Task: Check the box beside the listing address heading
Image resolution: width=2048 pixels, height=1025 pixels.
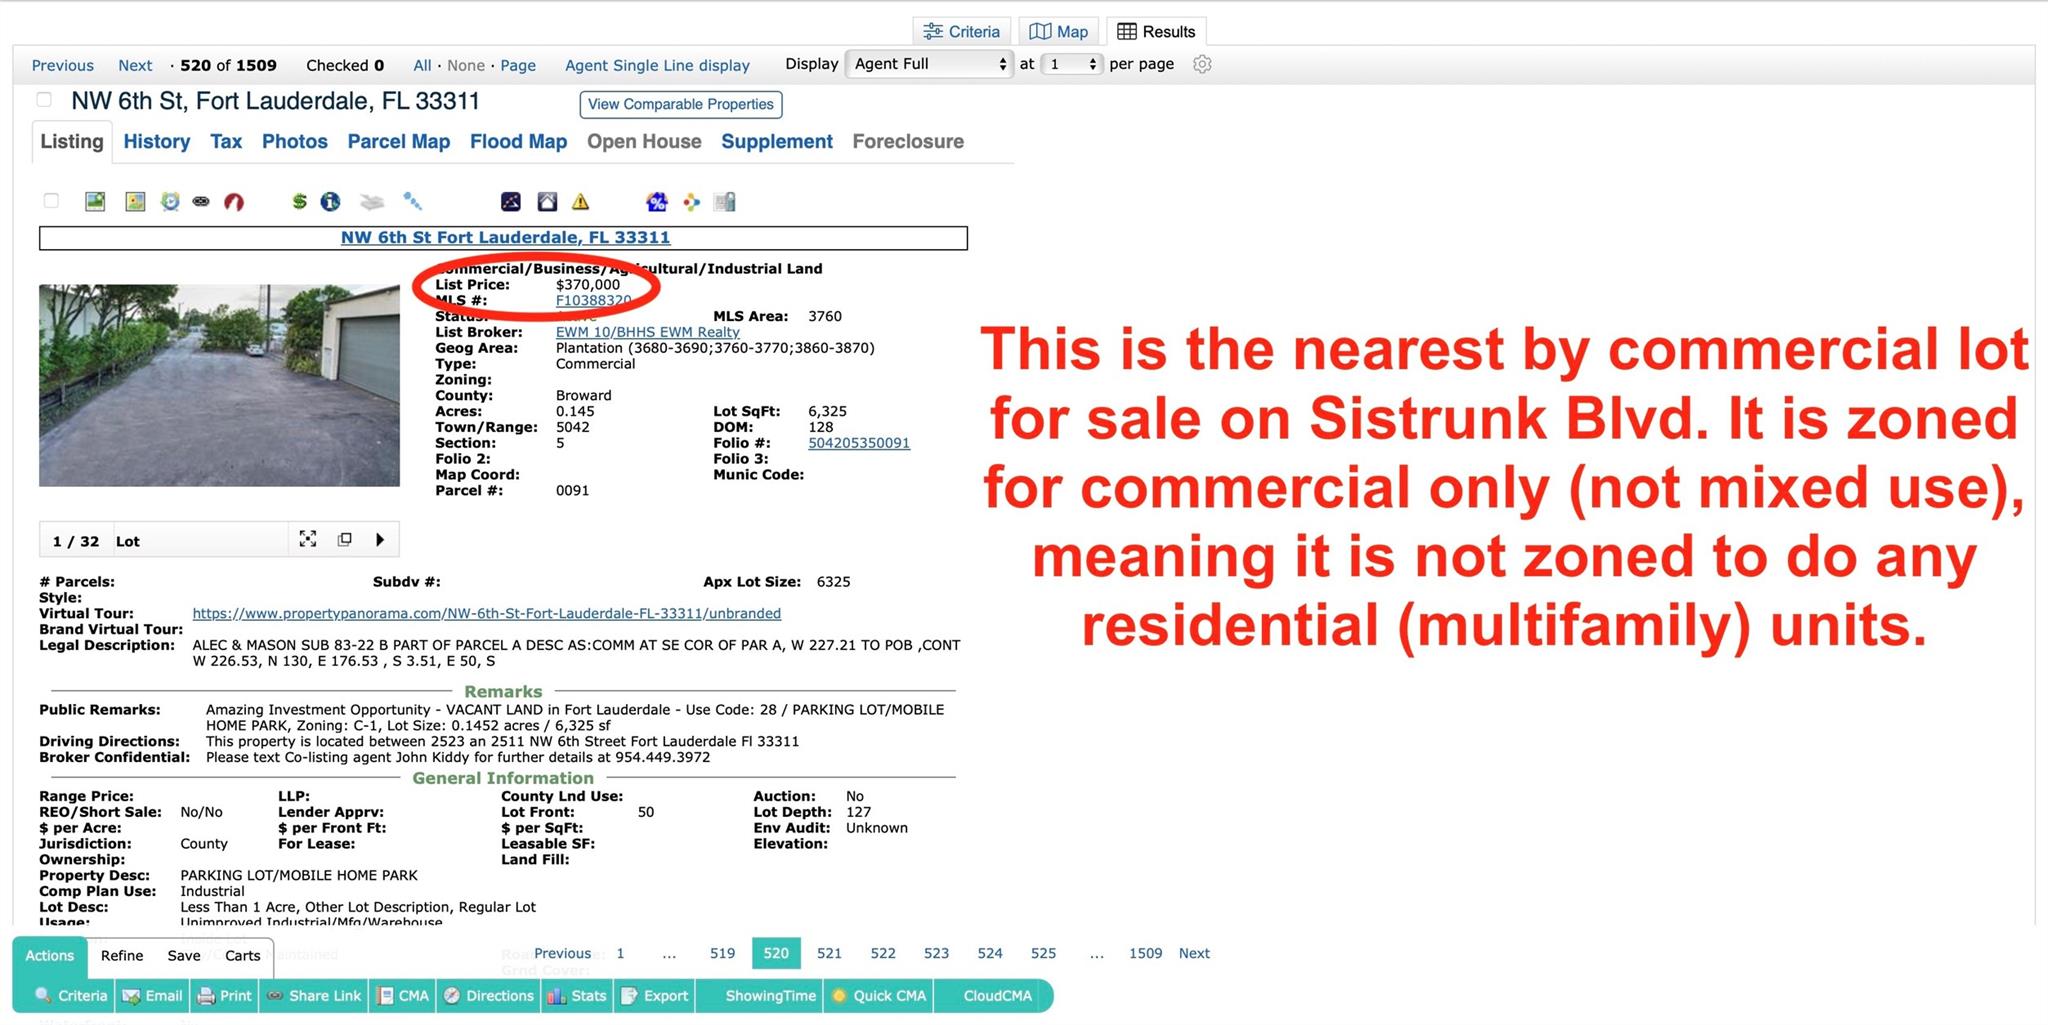Action: pyautogui.click(x=44, y=100)
